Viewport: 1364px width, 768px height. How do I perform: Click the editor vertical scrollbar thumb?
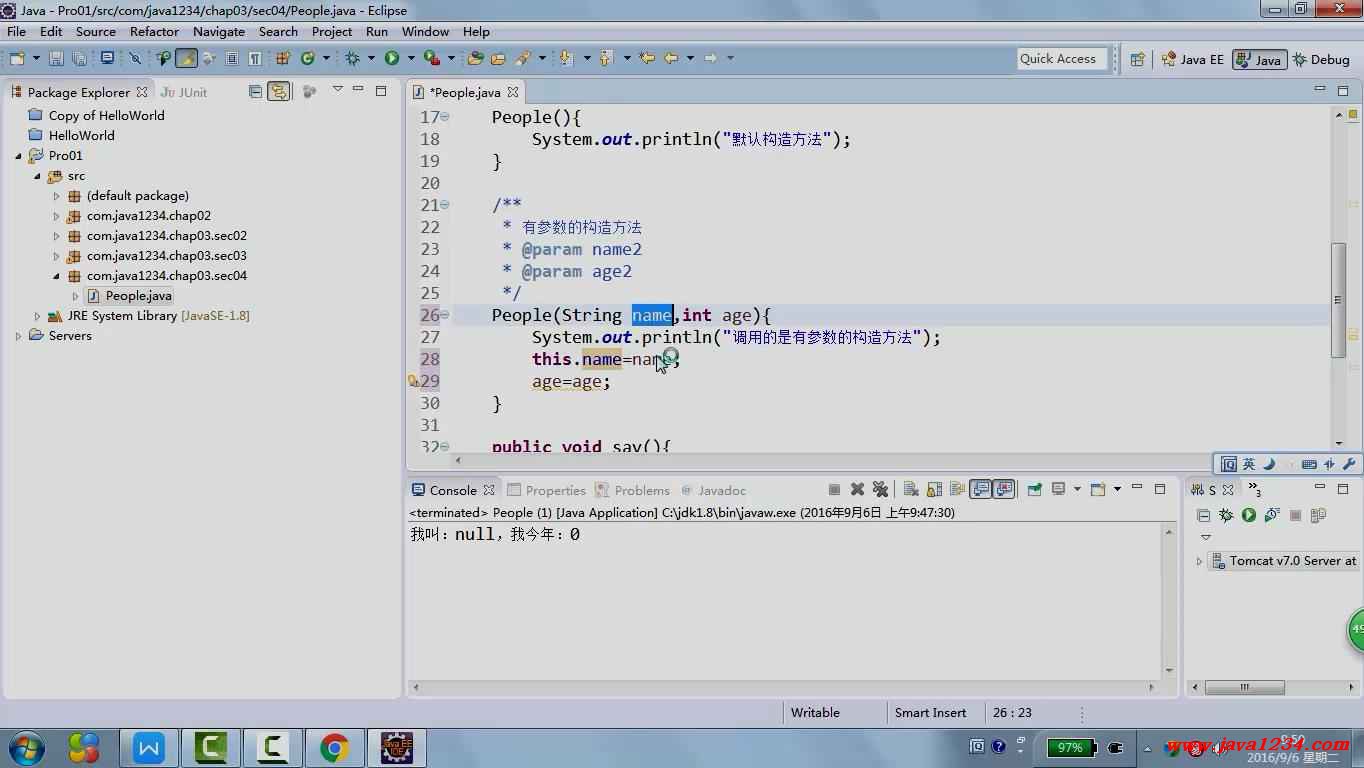(x=1338, y=300)
